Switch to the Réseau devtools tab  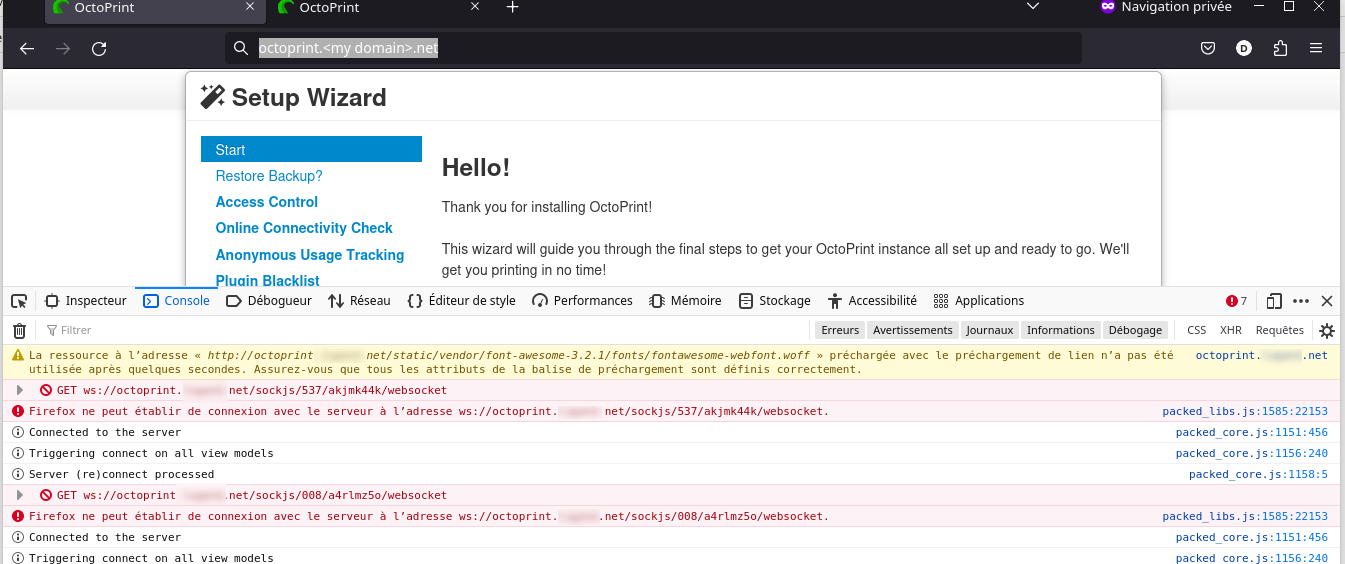click(x=359, y=301)
